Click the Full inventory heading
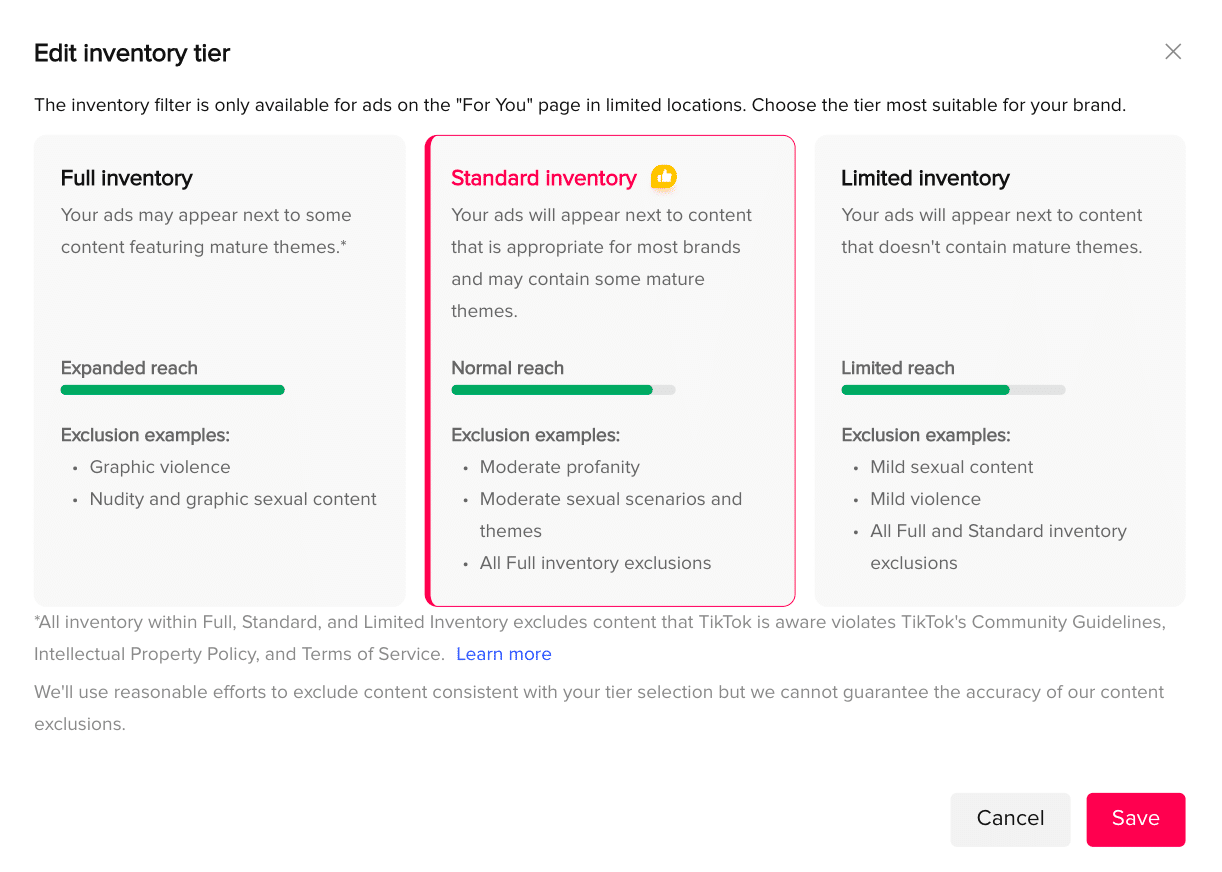The height and width of the screenshot is (872, 1222). tap(126, 178)
